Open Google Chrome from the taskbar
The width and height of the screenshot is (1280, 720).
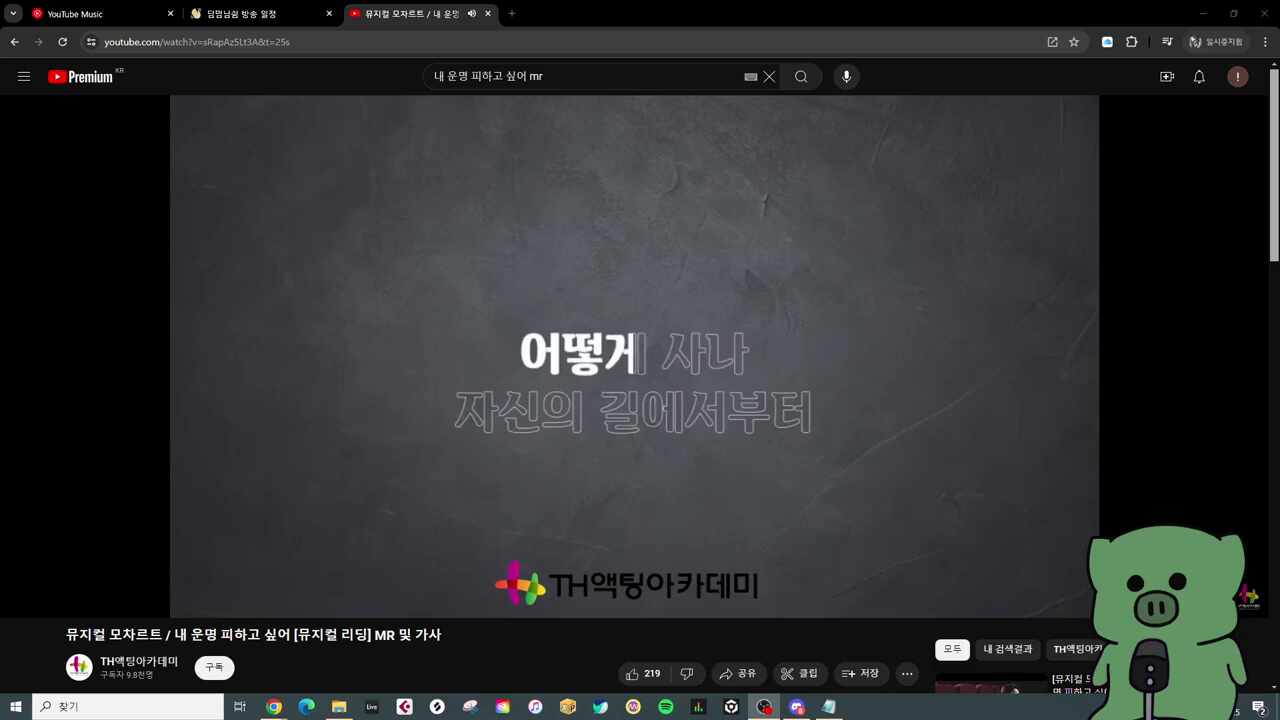274,707
